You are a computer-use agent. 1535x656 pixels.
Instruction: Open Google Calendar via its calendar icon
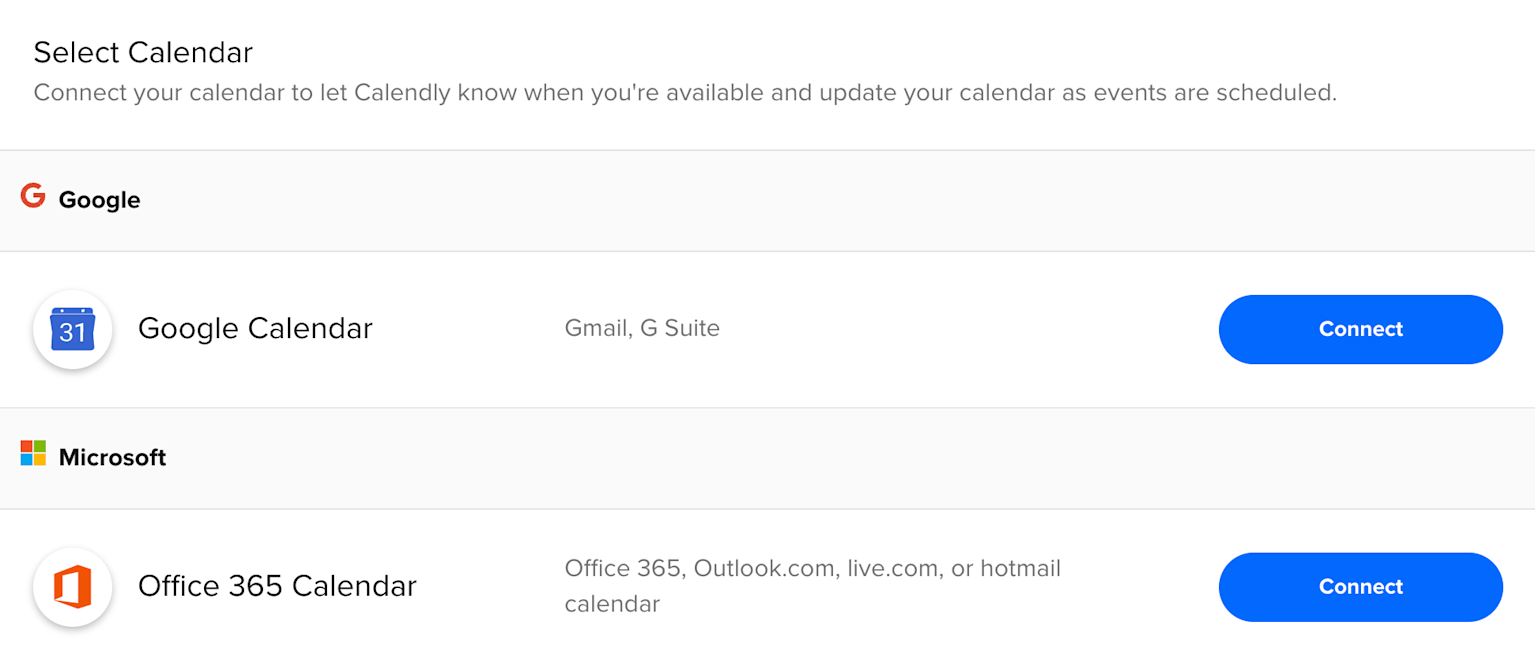(x=72, y=329)
